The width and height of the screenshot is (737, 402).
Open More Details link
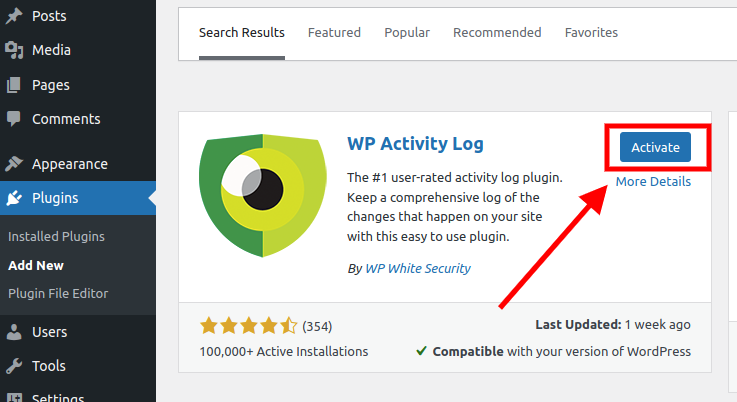[653, 181]
